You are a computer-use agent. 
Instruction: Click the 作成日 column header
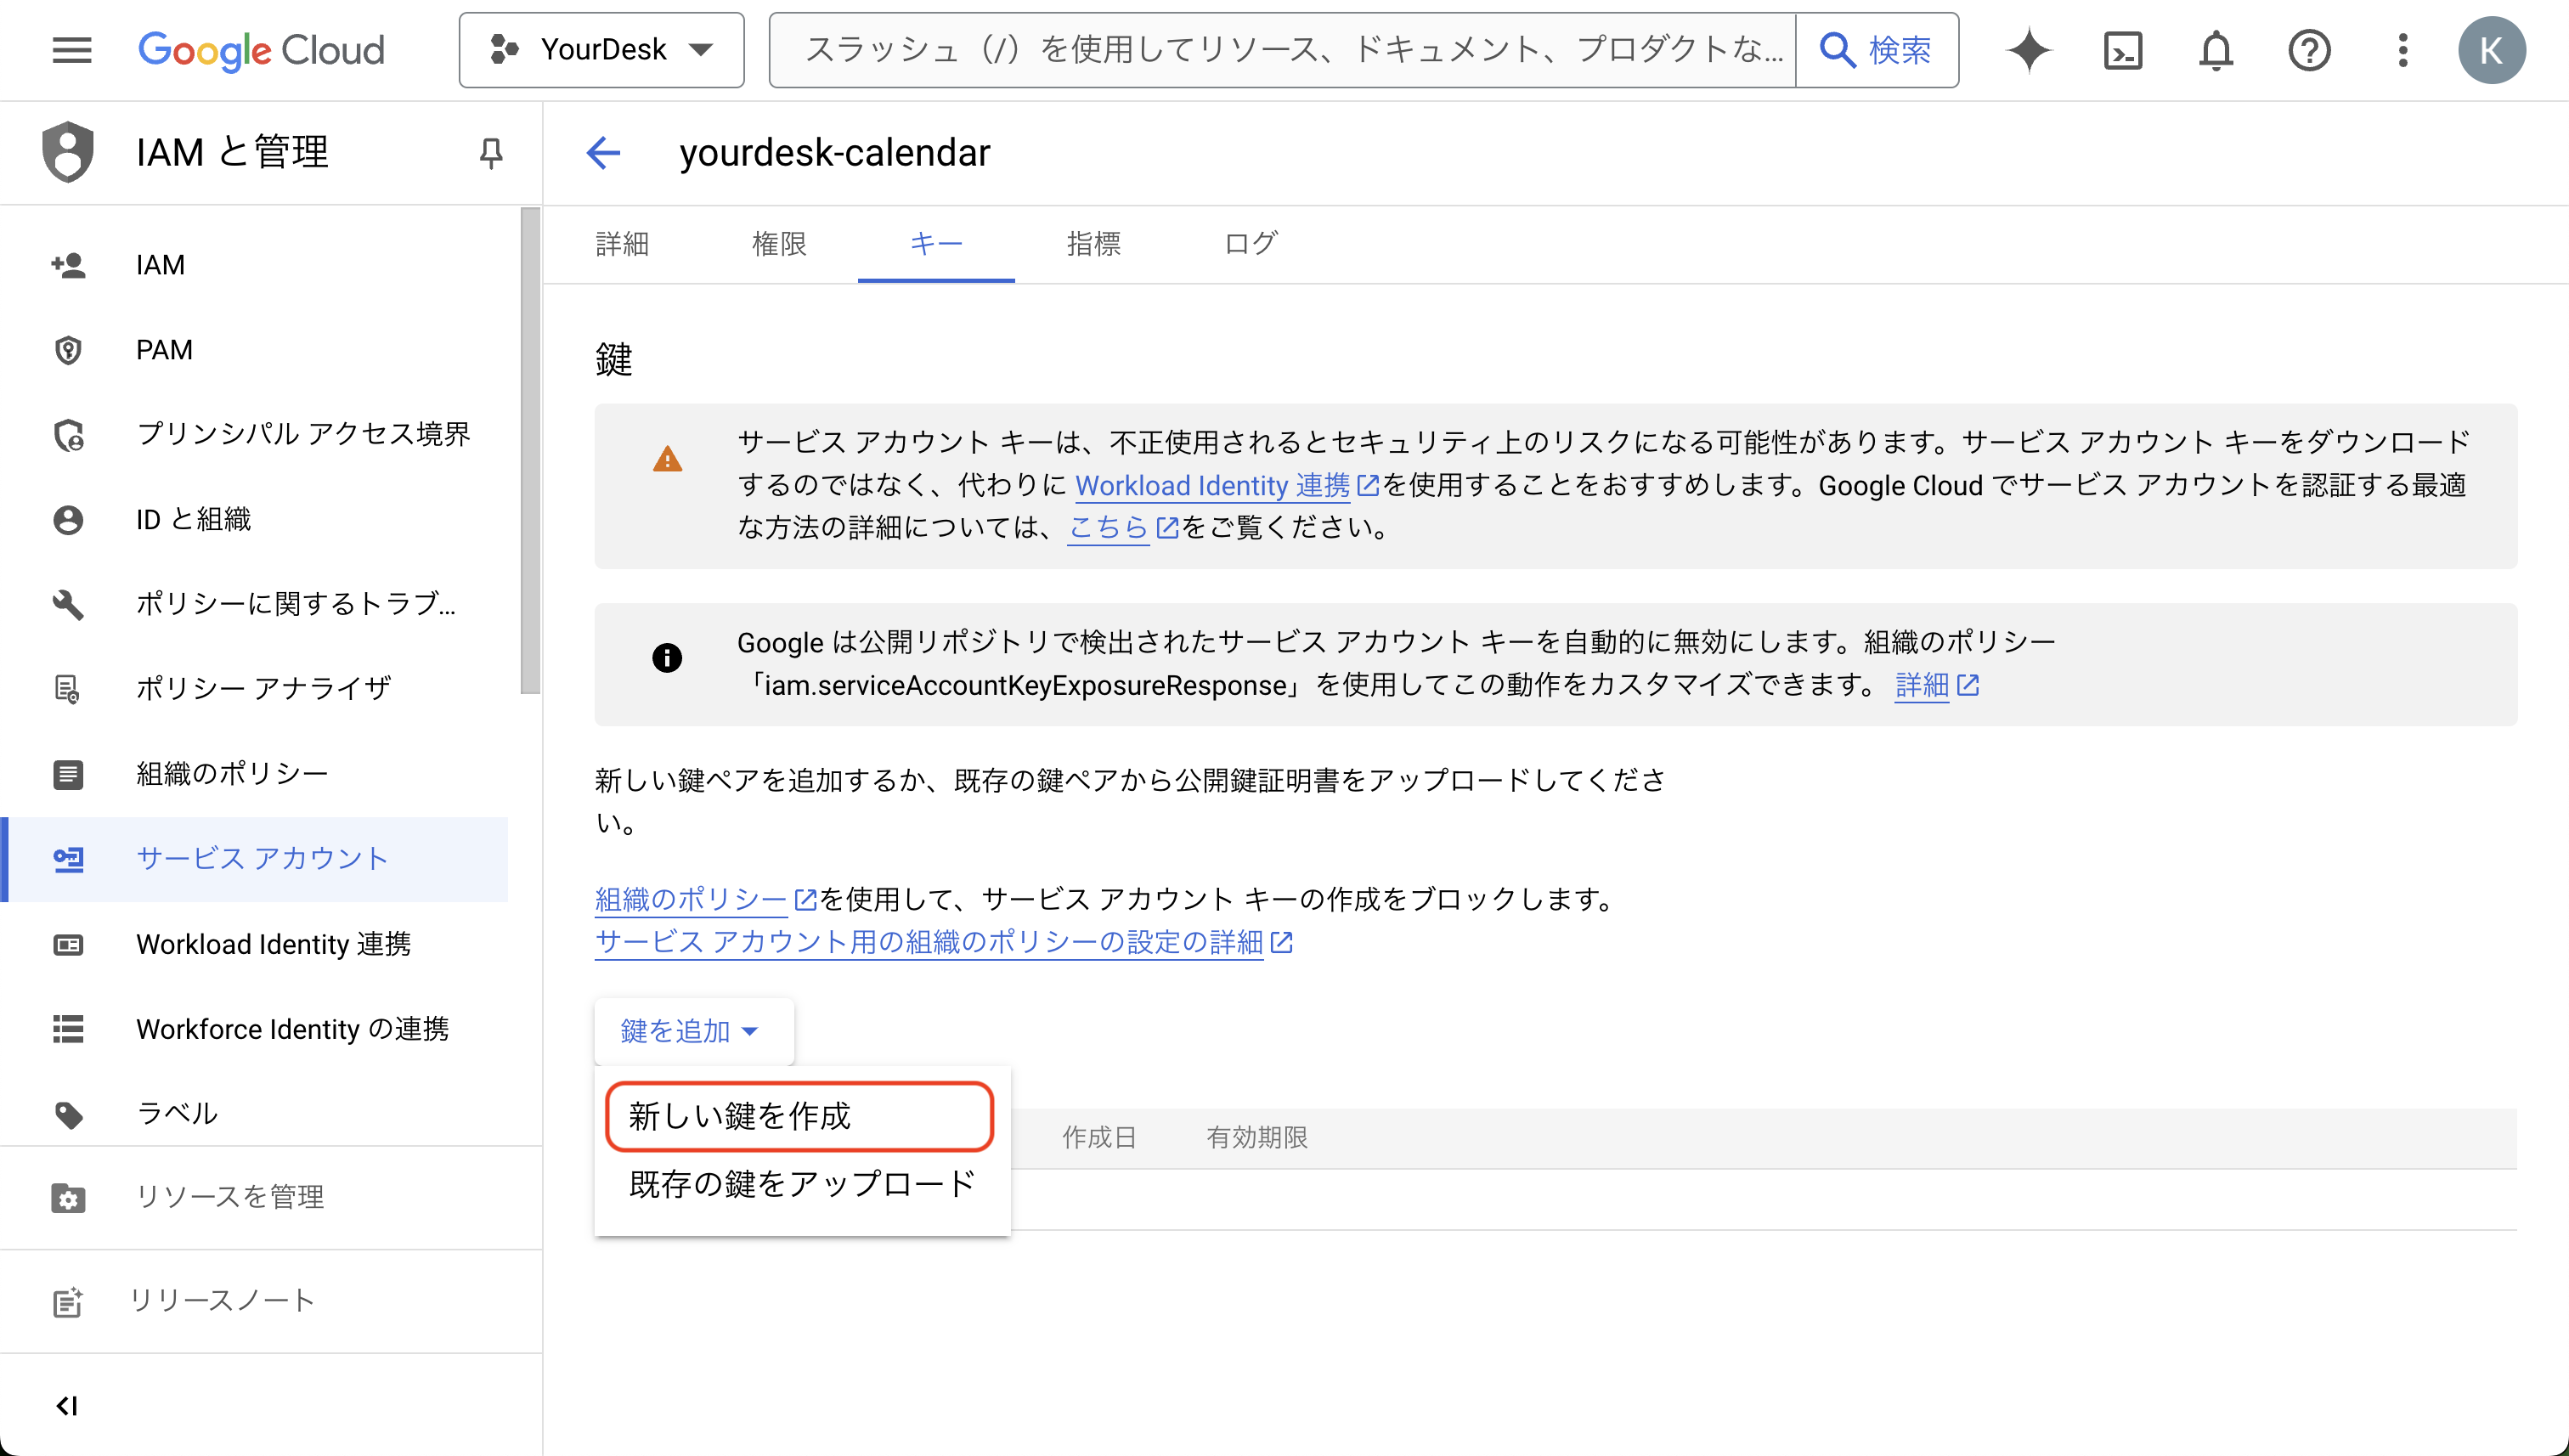pyautogui.click(x=1099, y=1138)
